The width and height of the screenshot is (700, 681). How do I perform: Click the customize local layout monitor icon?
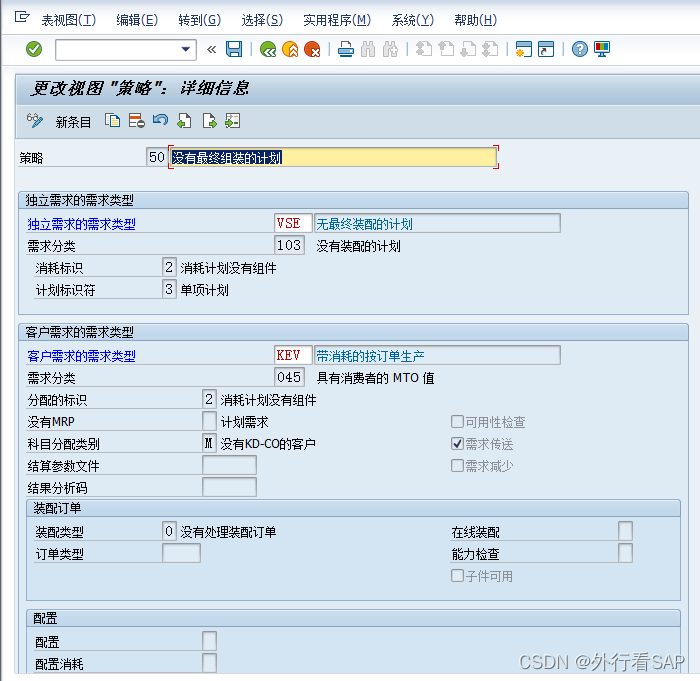pyautogui.click(x=602, y=49)
